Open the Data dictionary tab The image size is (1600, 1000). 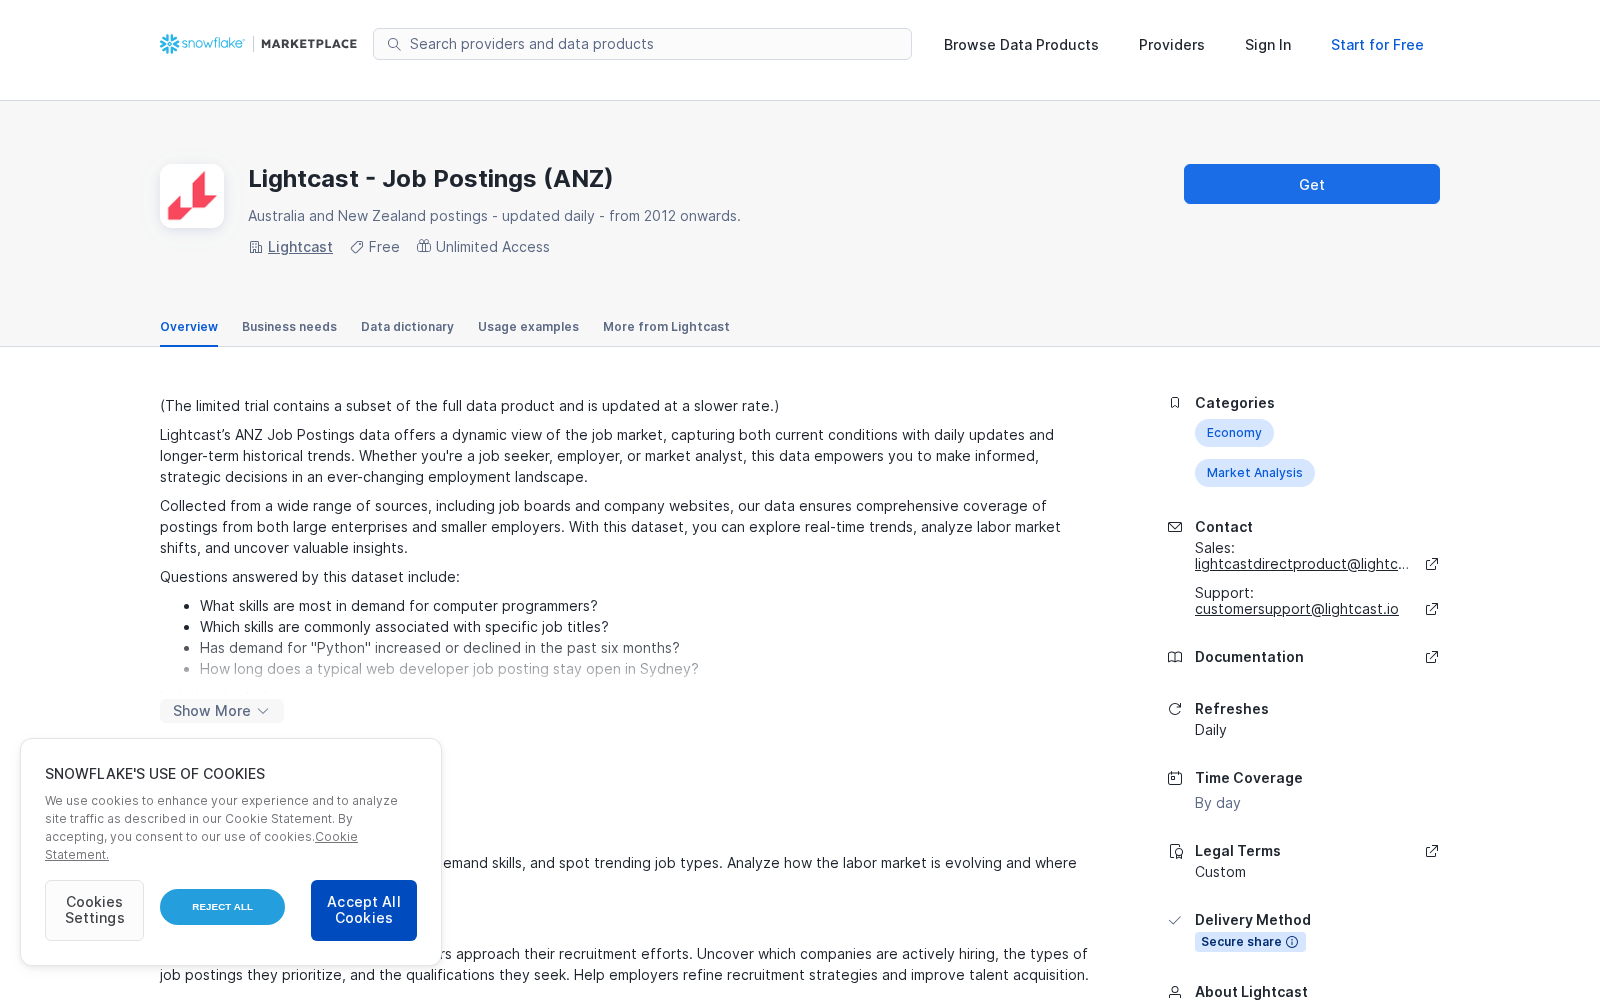(x=407, y=327)
